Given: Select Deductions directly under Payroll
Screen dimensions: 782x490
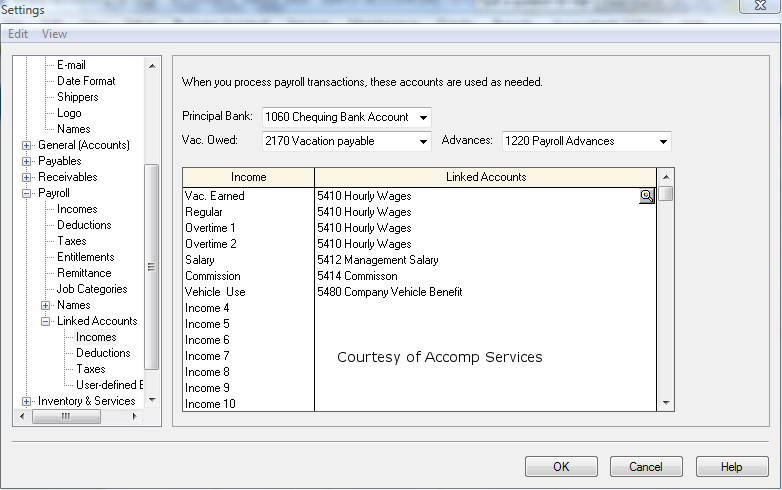Looking at the screenshot, I should pos(84,225).
